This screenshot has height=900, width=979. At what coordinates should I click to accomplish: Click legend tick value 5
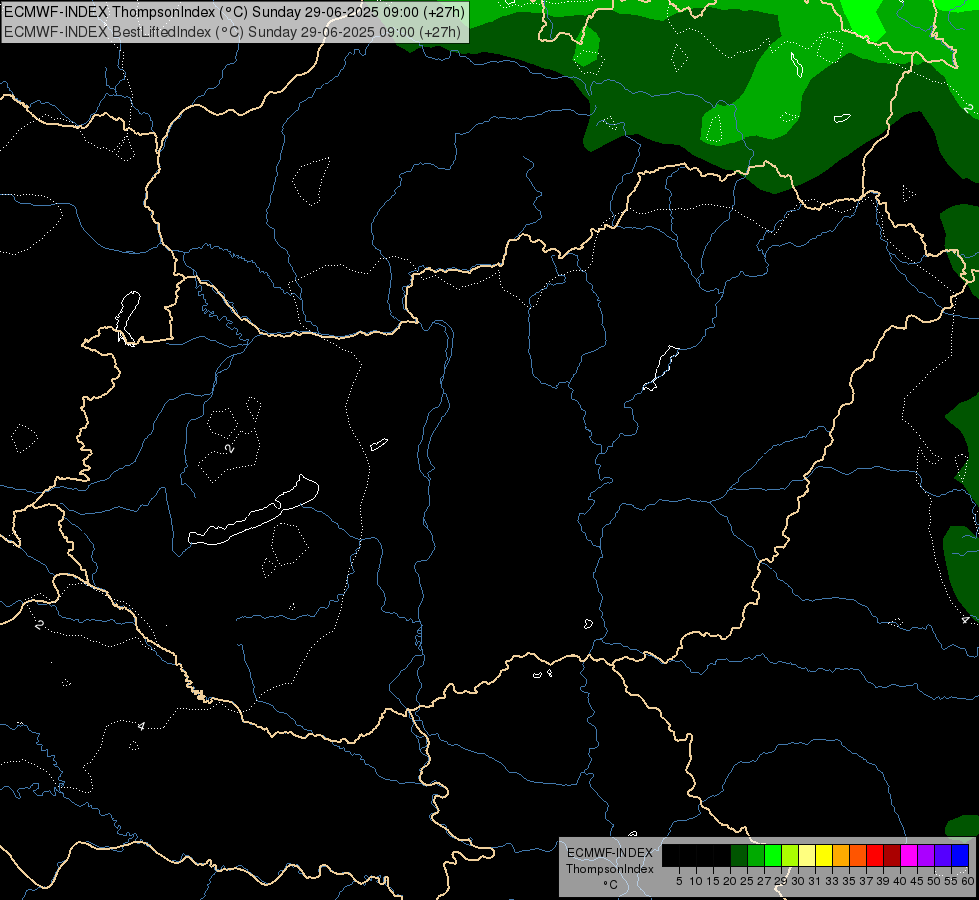point(679,881)
